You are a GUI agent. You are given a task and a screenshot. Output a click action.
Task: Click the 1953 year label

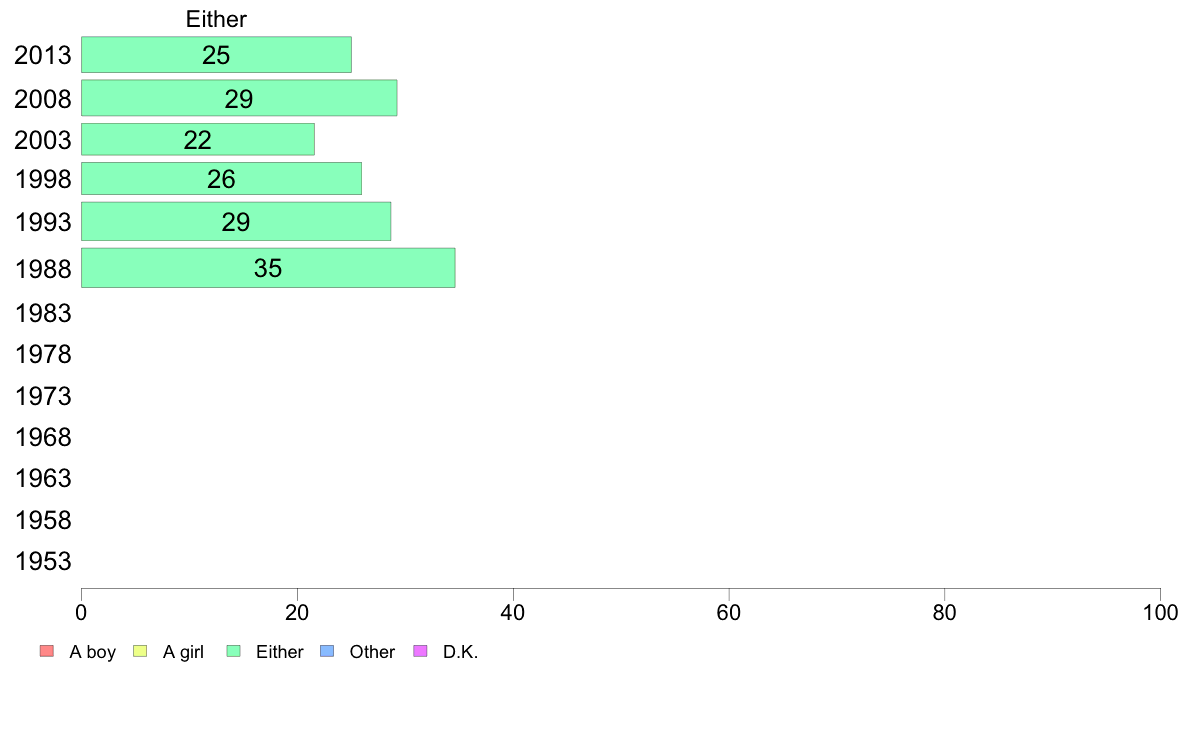(x=43, y=561)
